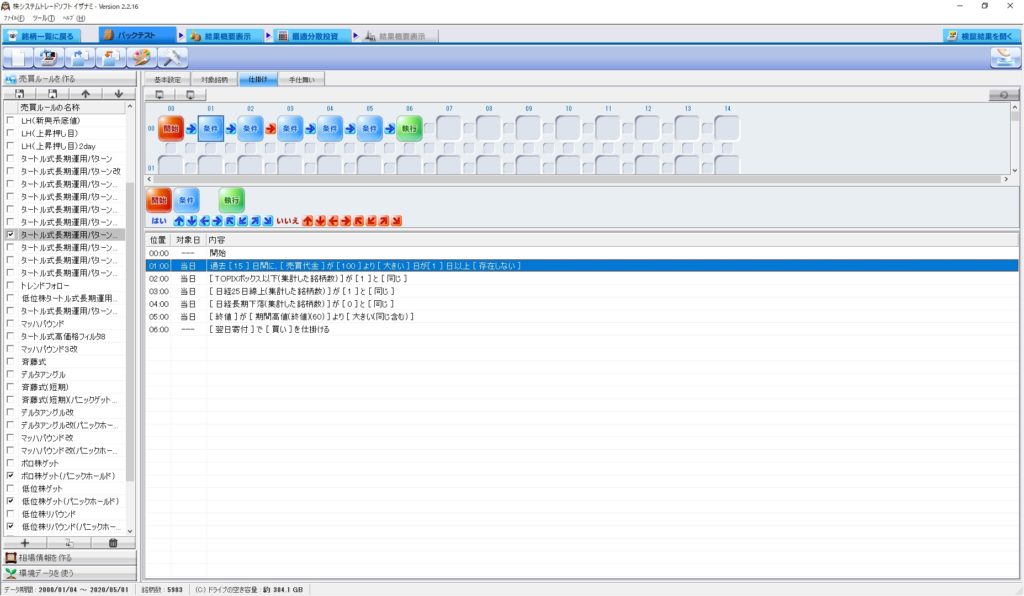
Task: Select the green 実行 block in the palette
Action: tap(232, 199)
